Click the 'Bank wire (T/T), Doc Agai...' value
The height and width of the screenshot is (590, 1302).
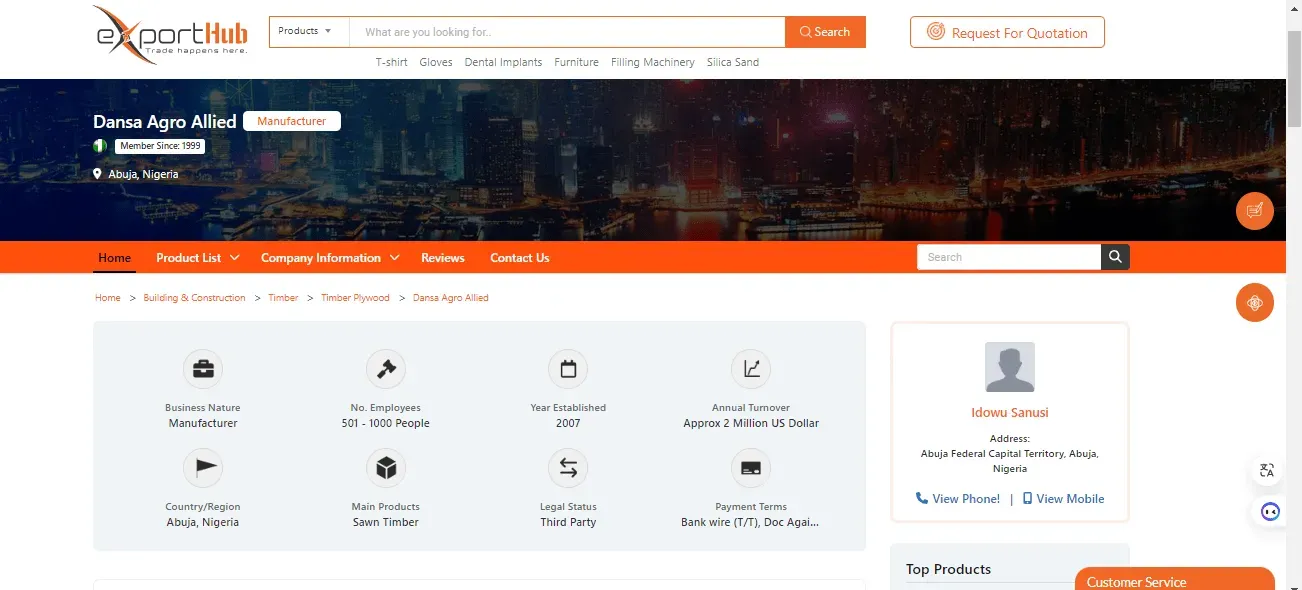[x=751, y=522]
